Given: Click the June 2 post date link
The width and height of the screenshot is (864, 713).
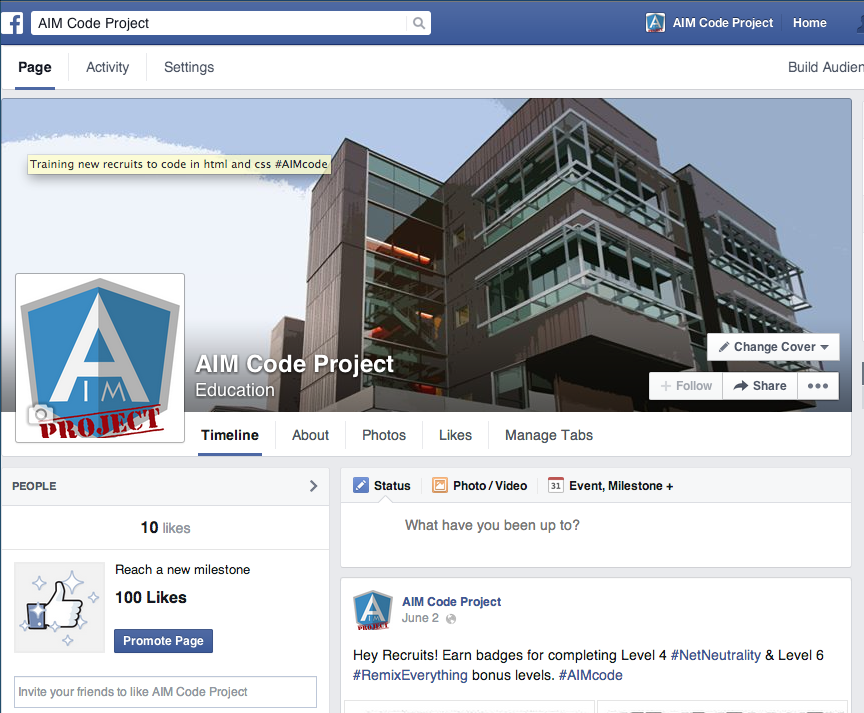Looking at the screenshot, I should (420, 618).
